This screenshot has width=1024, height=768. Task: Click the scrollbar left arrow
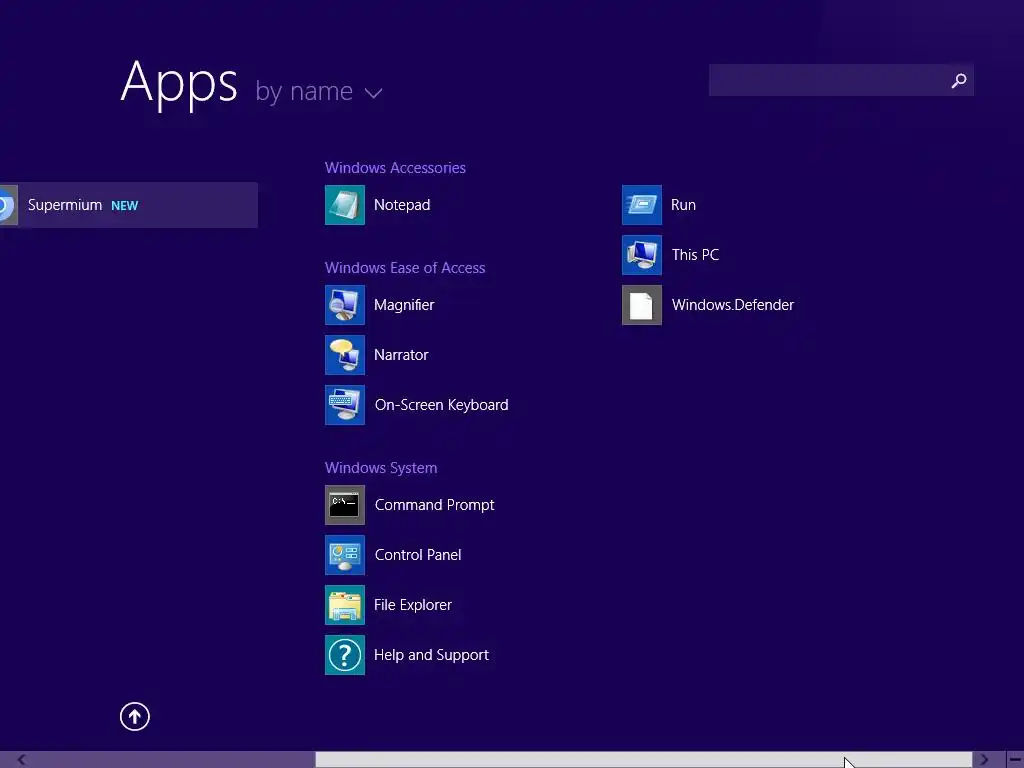coord(21,760)
